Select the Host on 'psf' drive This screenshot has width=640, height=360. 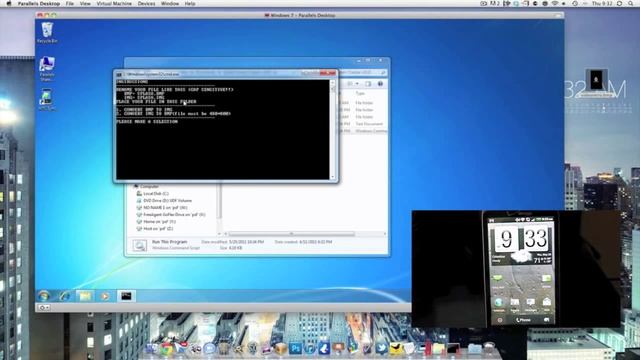(155, 229)
